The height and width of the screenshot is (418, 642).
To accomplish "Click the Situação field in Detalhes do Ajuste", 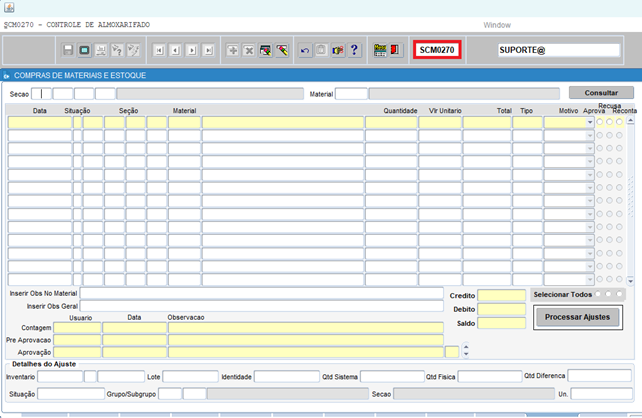I will pos(71,394).
